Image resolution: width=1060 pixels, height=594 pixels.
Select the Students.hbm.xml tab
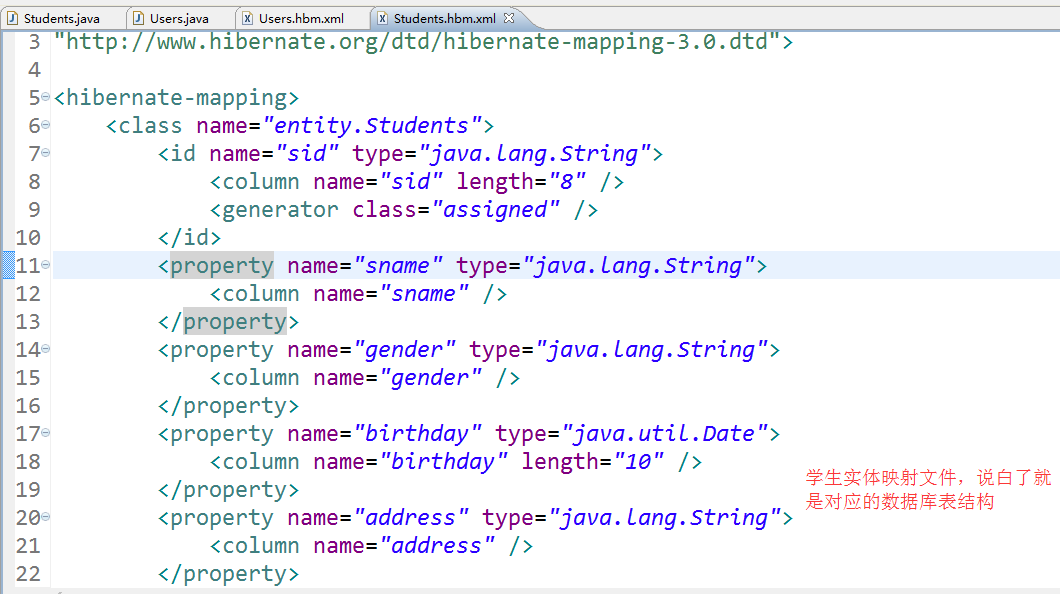tap(444, 18)
